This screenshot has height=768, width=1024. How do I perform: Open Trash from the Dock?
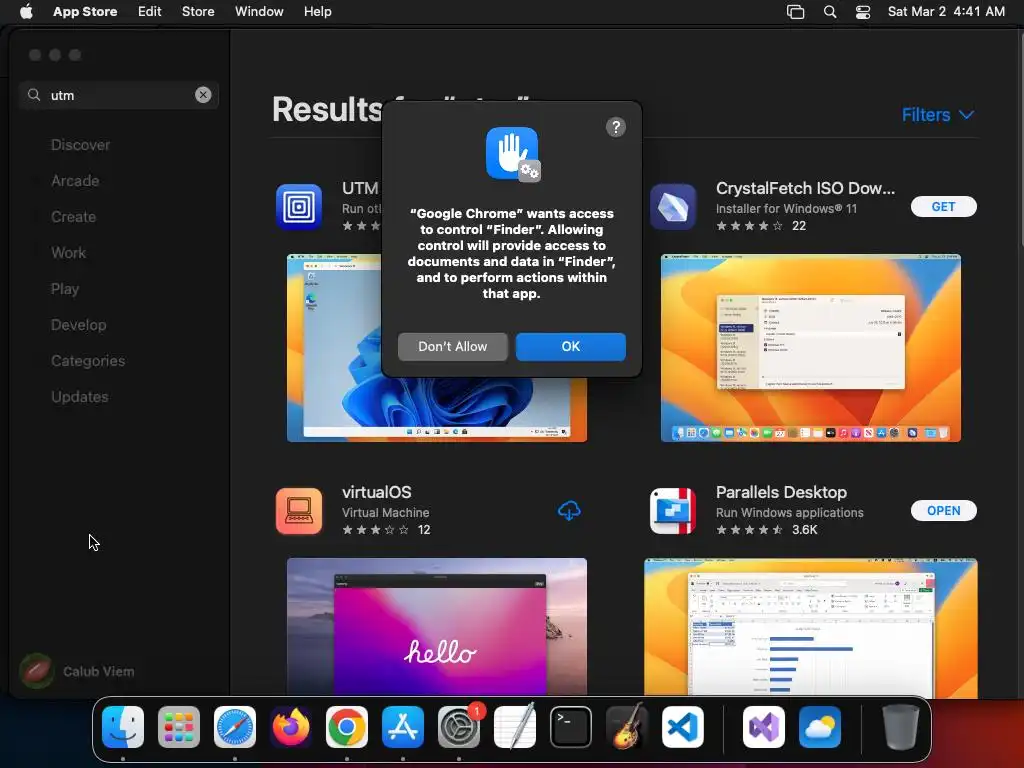point(901,727)
